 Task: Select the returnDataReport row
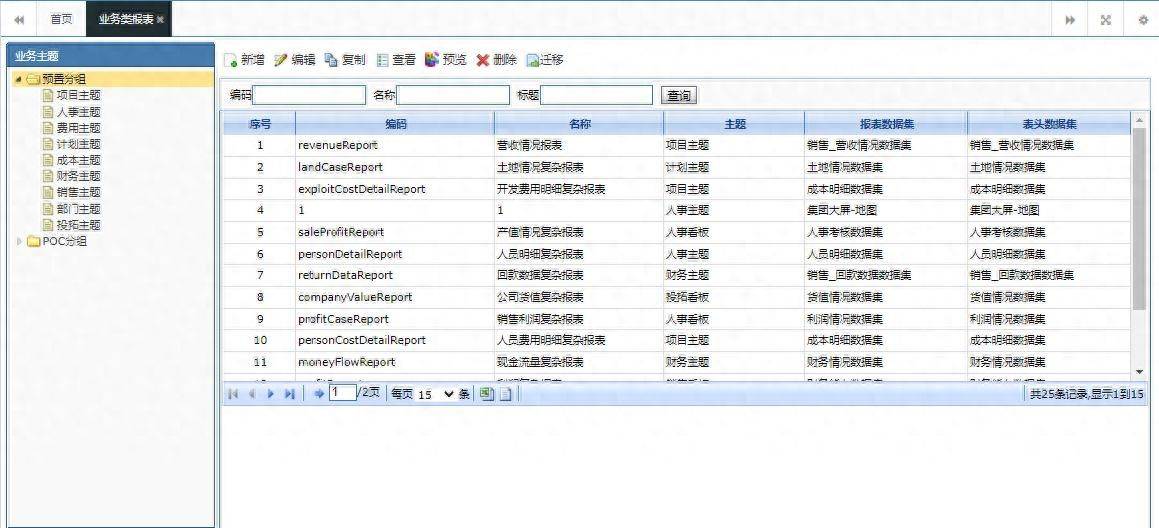pyautogui.click(x=676, y=275)
